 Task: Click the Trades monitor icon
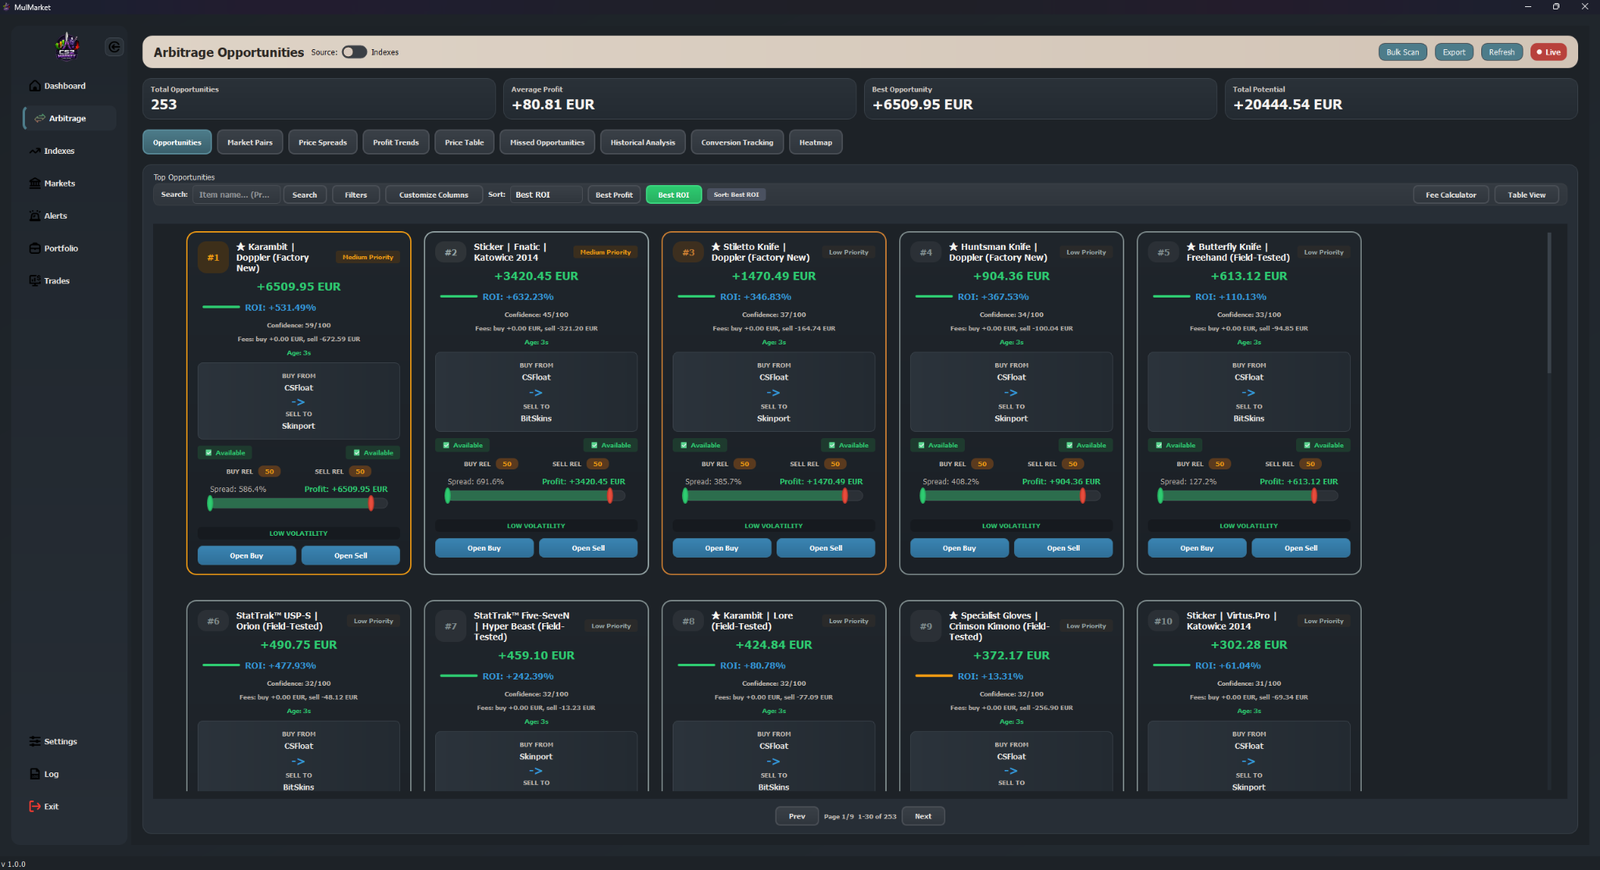(35, 281)
